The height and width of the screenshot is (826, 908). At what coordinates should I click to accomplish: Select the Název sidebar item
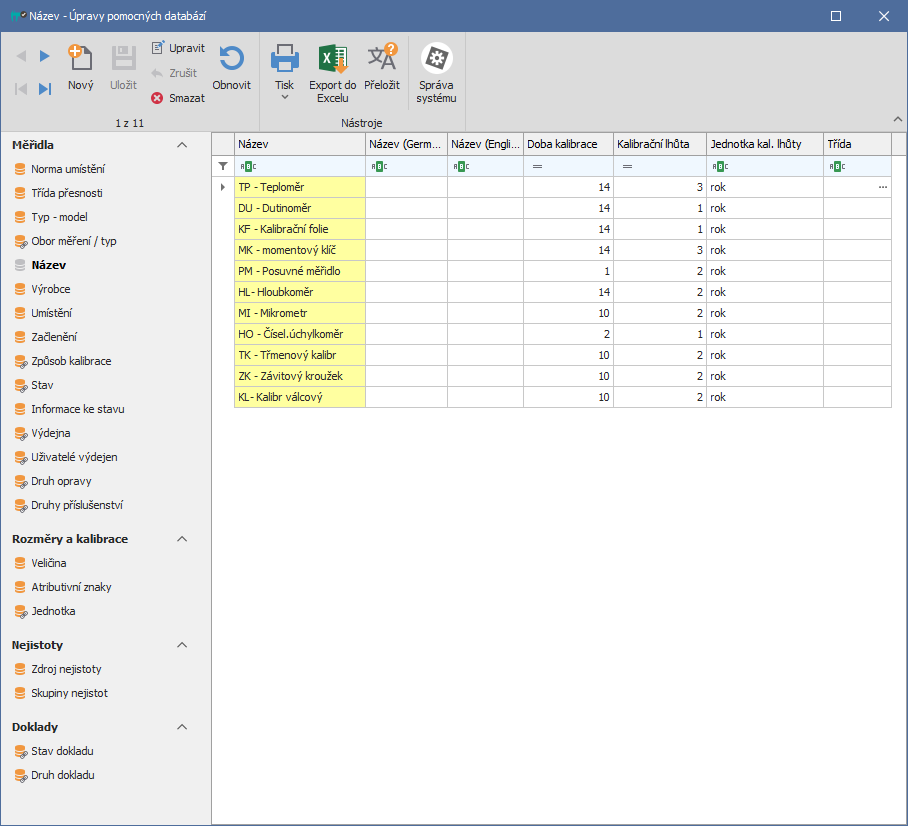40,265
